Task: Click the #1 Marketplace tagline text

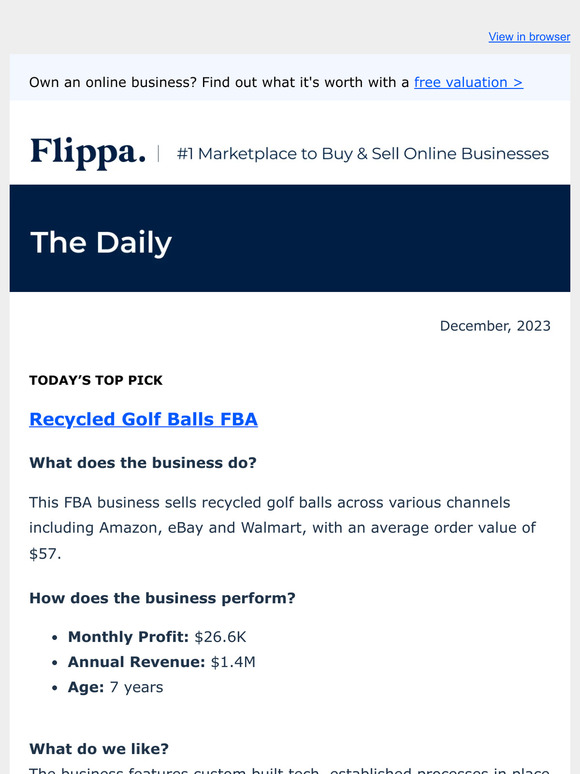Action: pyautogui.click(x=363, y=154)
